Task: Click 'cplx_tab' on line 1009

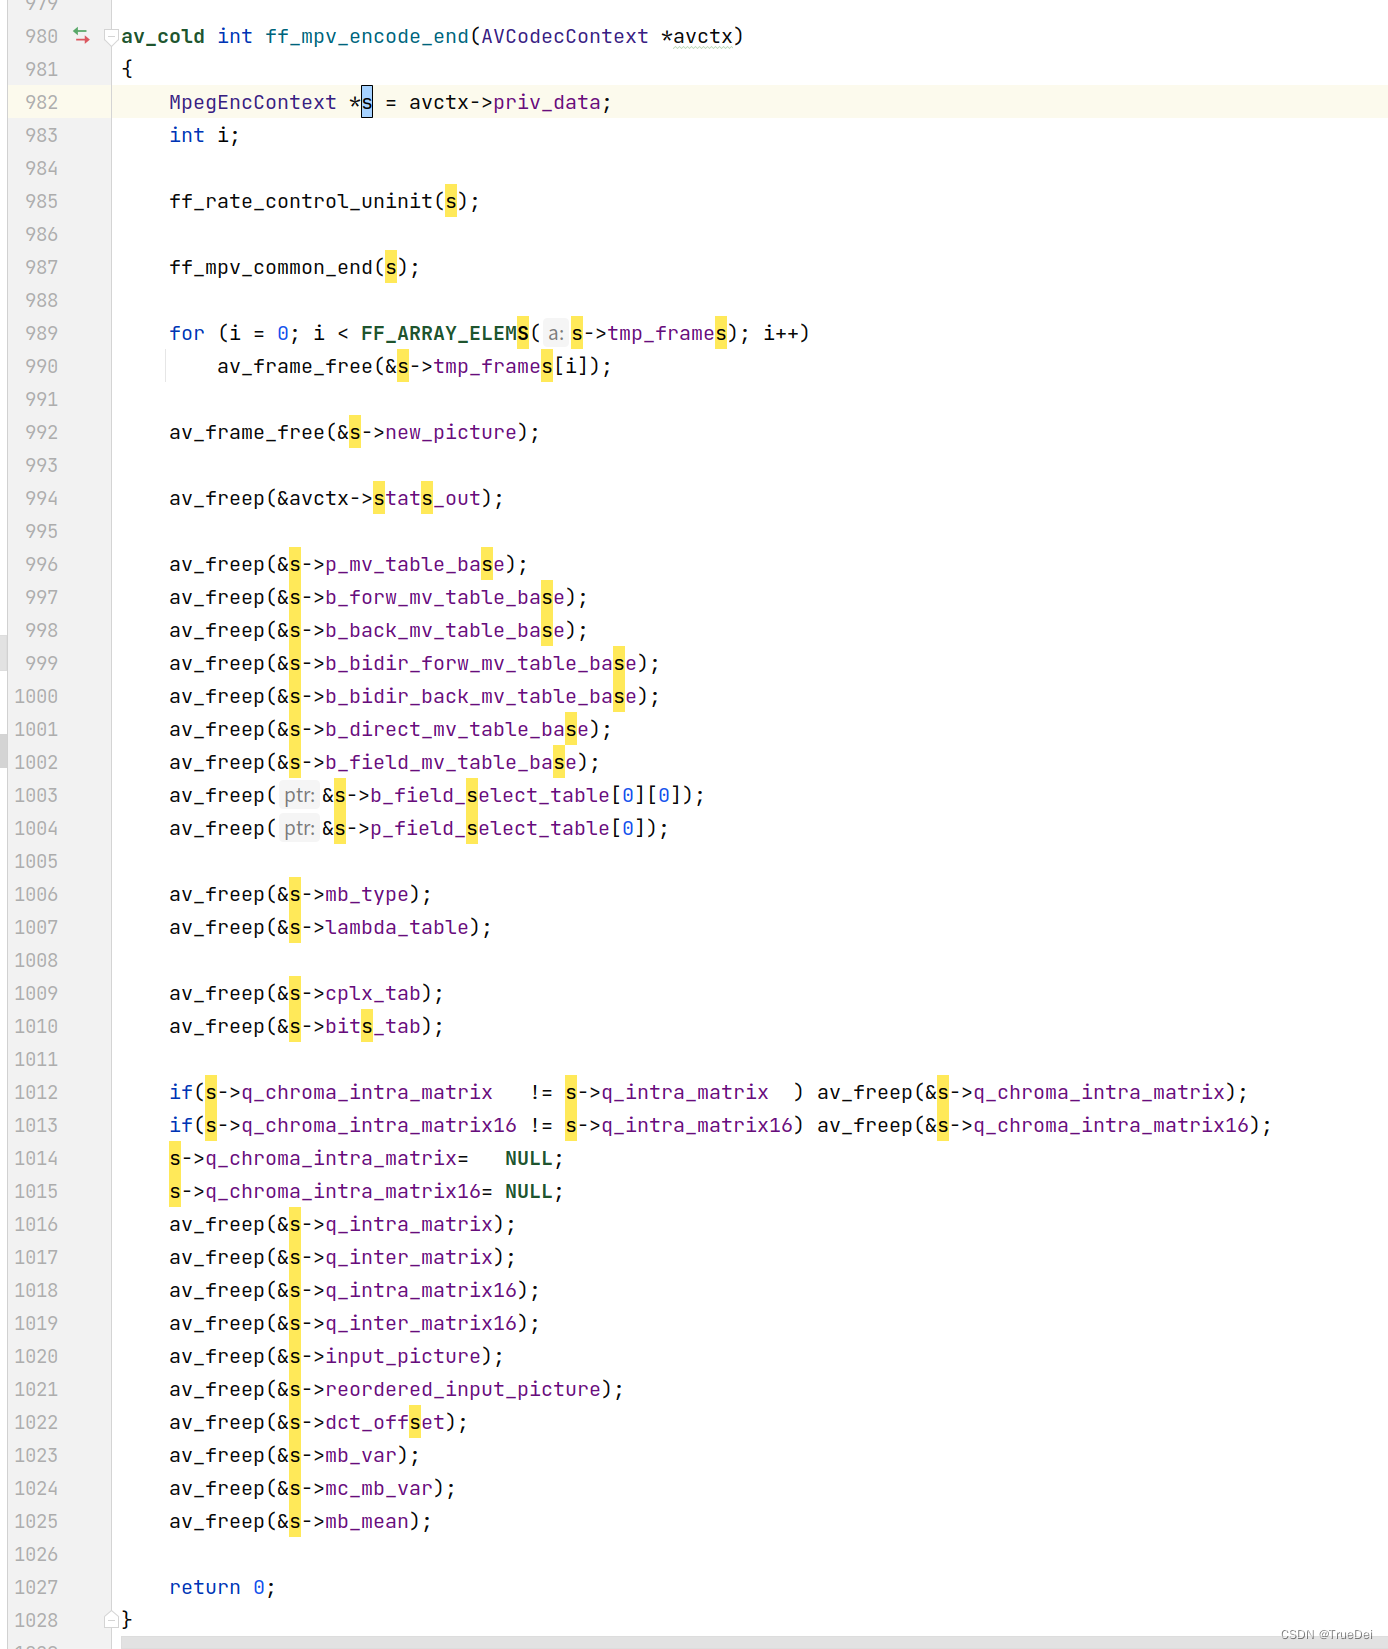Action: (x=373, y=993)
